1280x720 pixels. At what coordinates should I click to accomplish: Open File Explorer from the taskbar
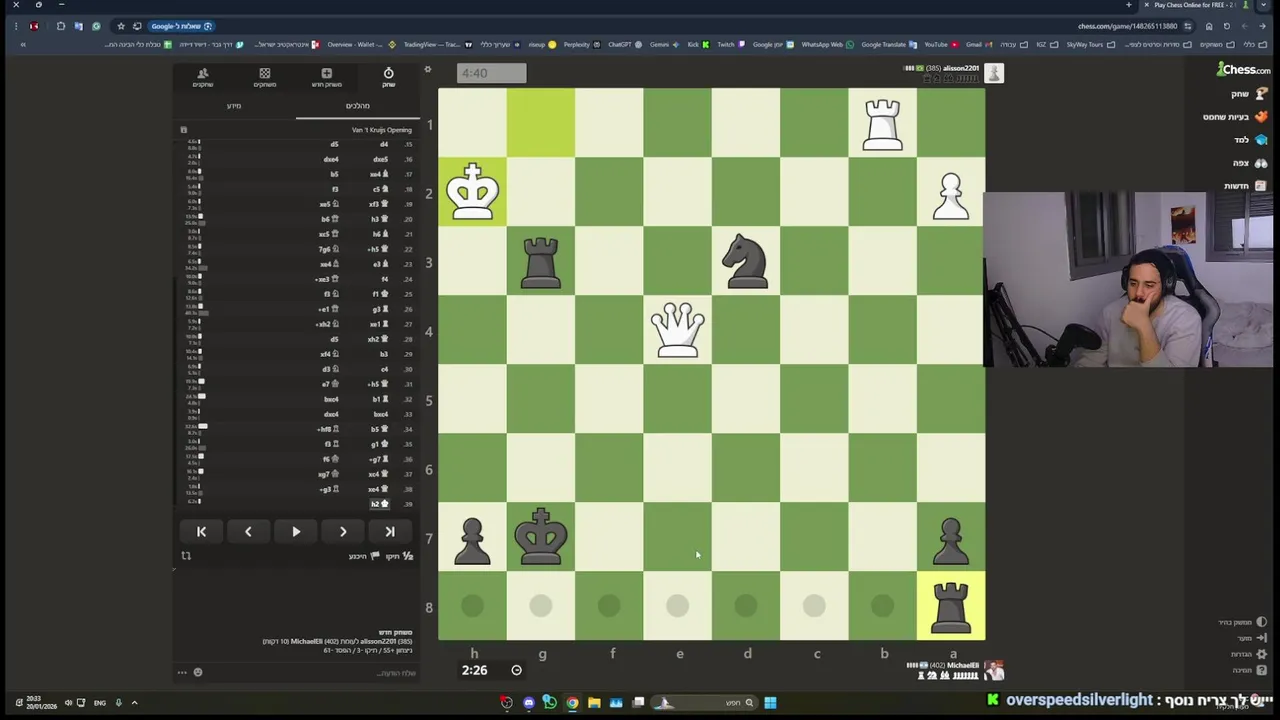click(594, 703)
